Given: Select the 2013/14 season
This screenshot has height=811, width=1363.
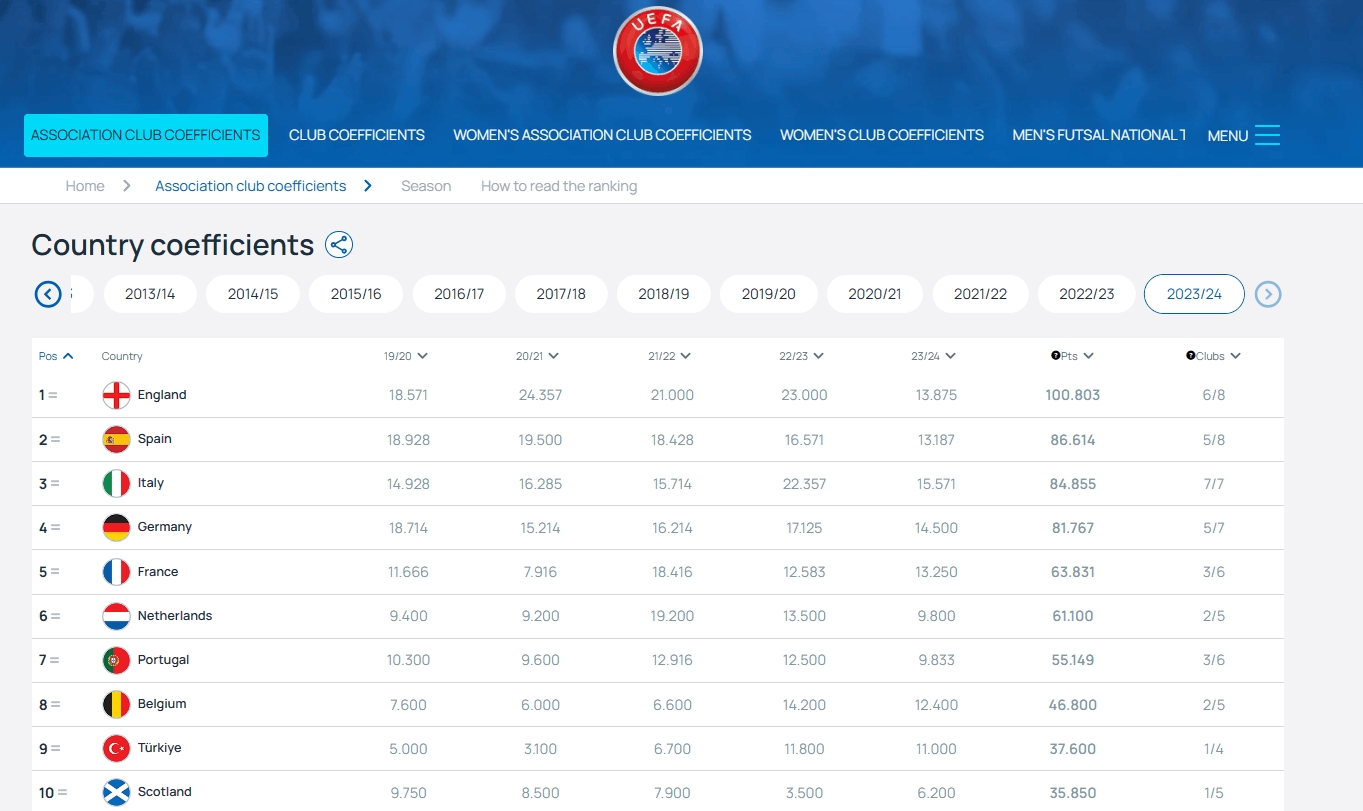Looking at the screenshot, I should pyautogui.click(x=150, y=294).
